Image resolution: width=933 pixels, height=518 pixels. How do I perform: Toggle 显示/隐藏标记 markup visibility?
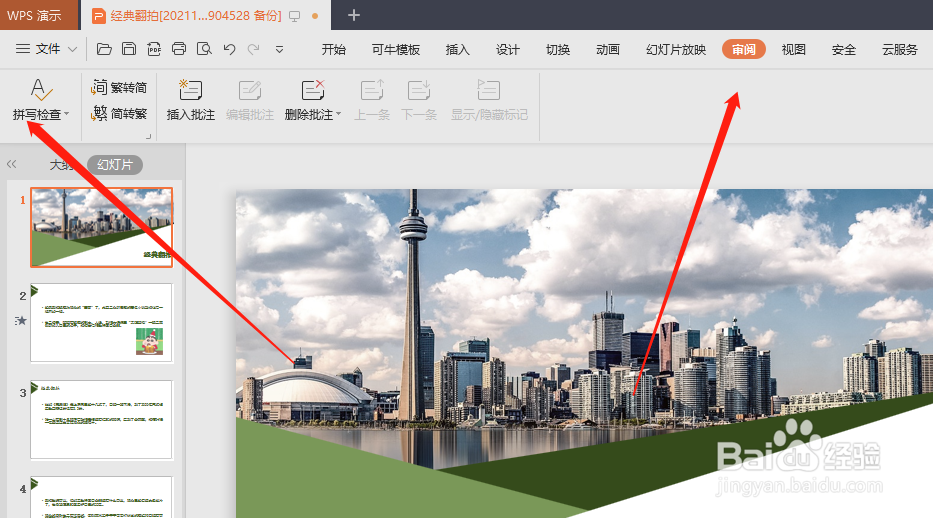tap(489, 100)
